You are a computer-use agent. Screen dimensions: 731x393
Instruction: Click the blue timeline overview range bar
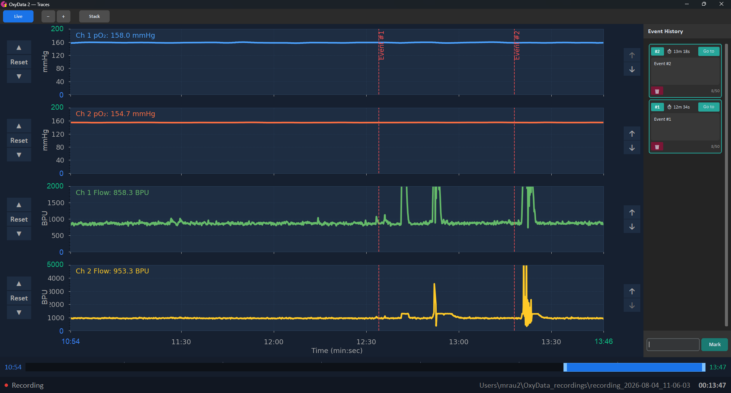point(634,367)
